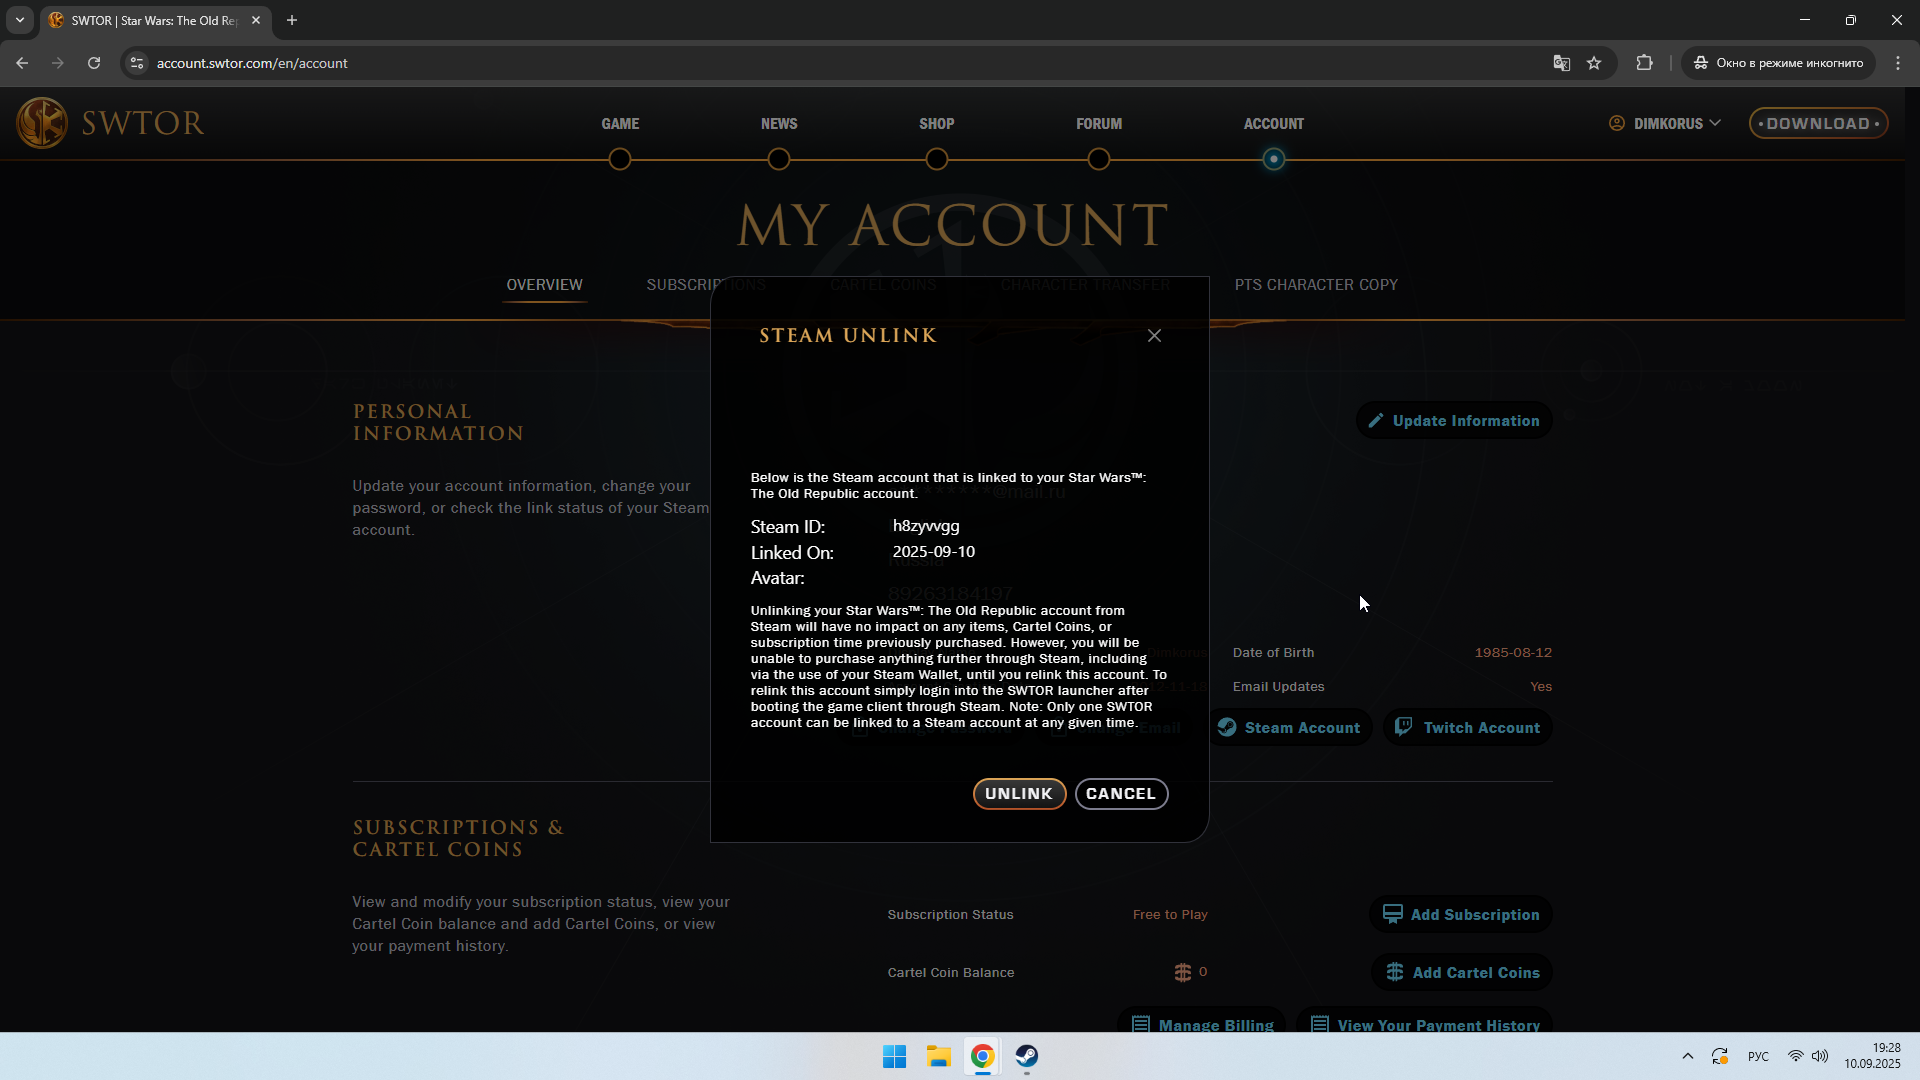Image resolution: width=1920 pixels, height=1080 pixels.
Task: Click the РУС language indicator
Action: pyautogui.click(x=1758, y=1057)
